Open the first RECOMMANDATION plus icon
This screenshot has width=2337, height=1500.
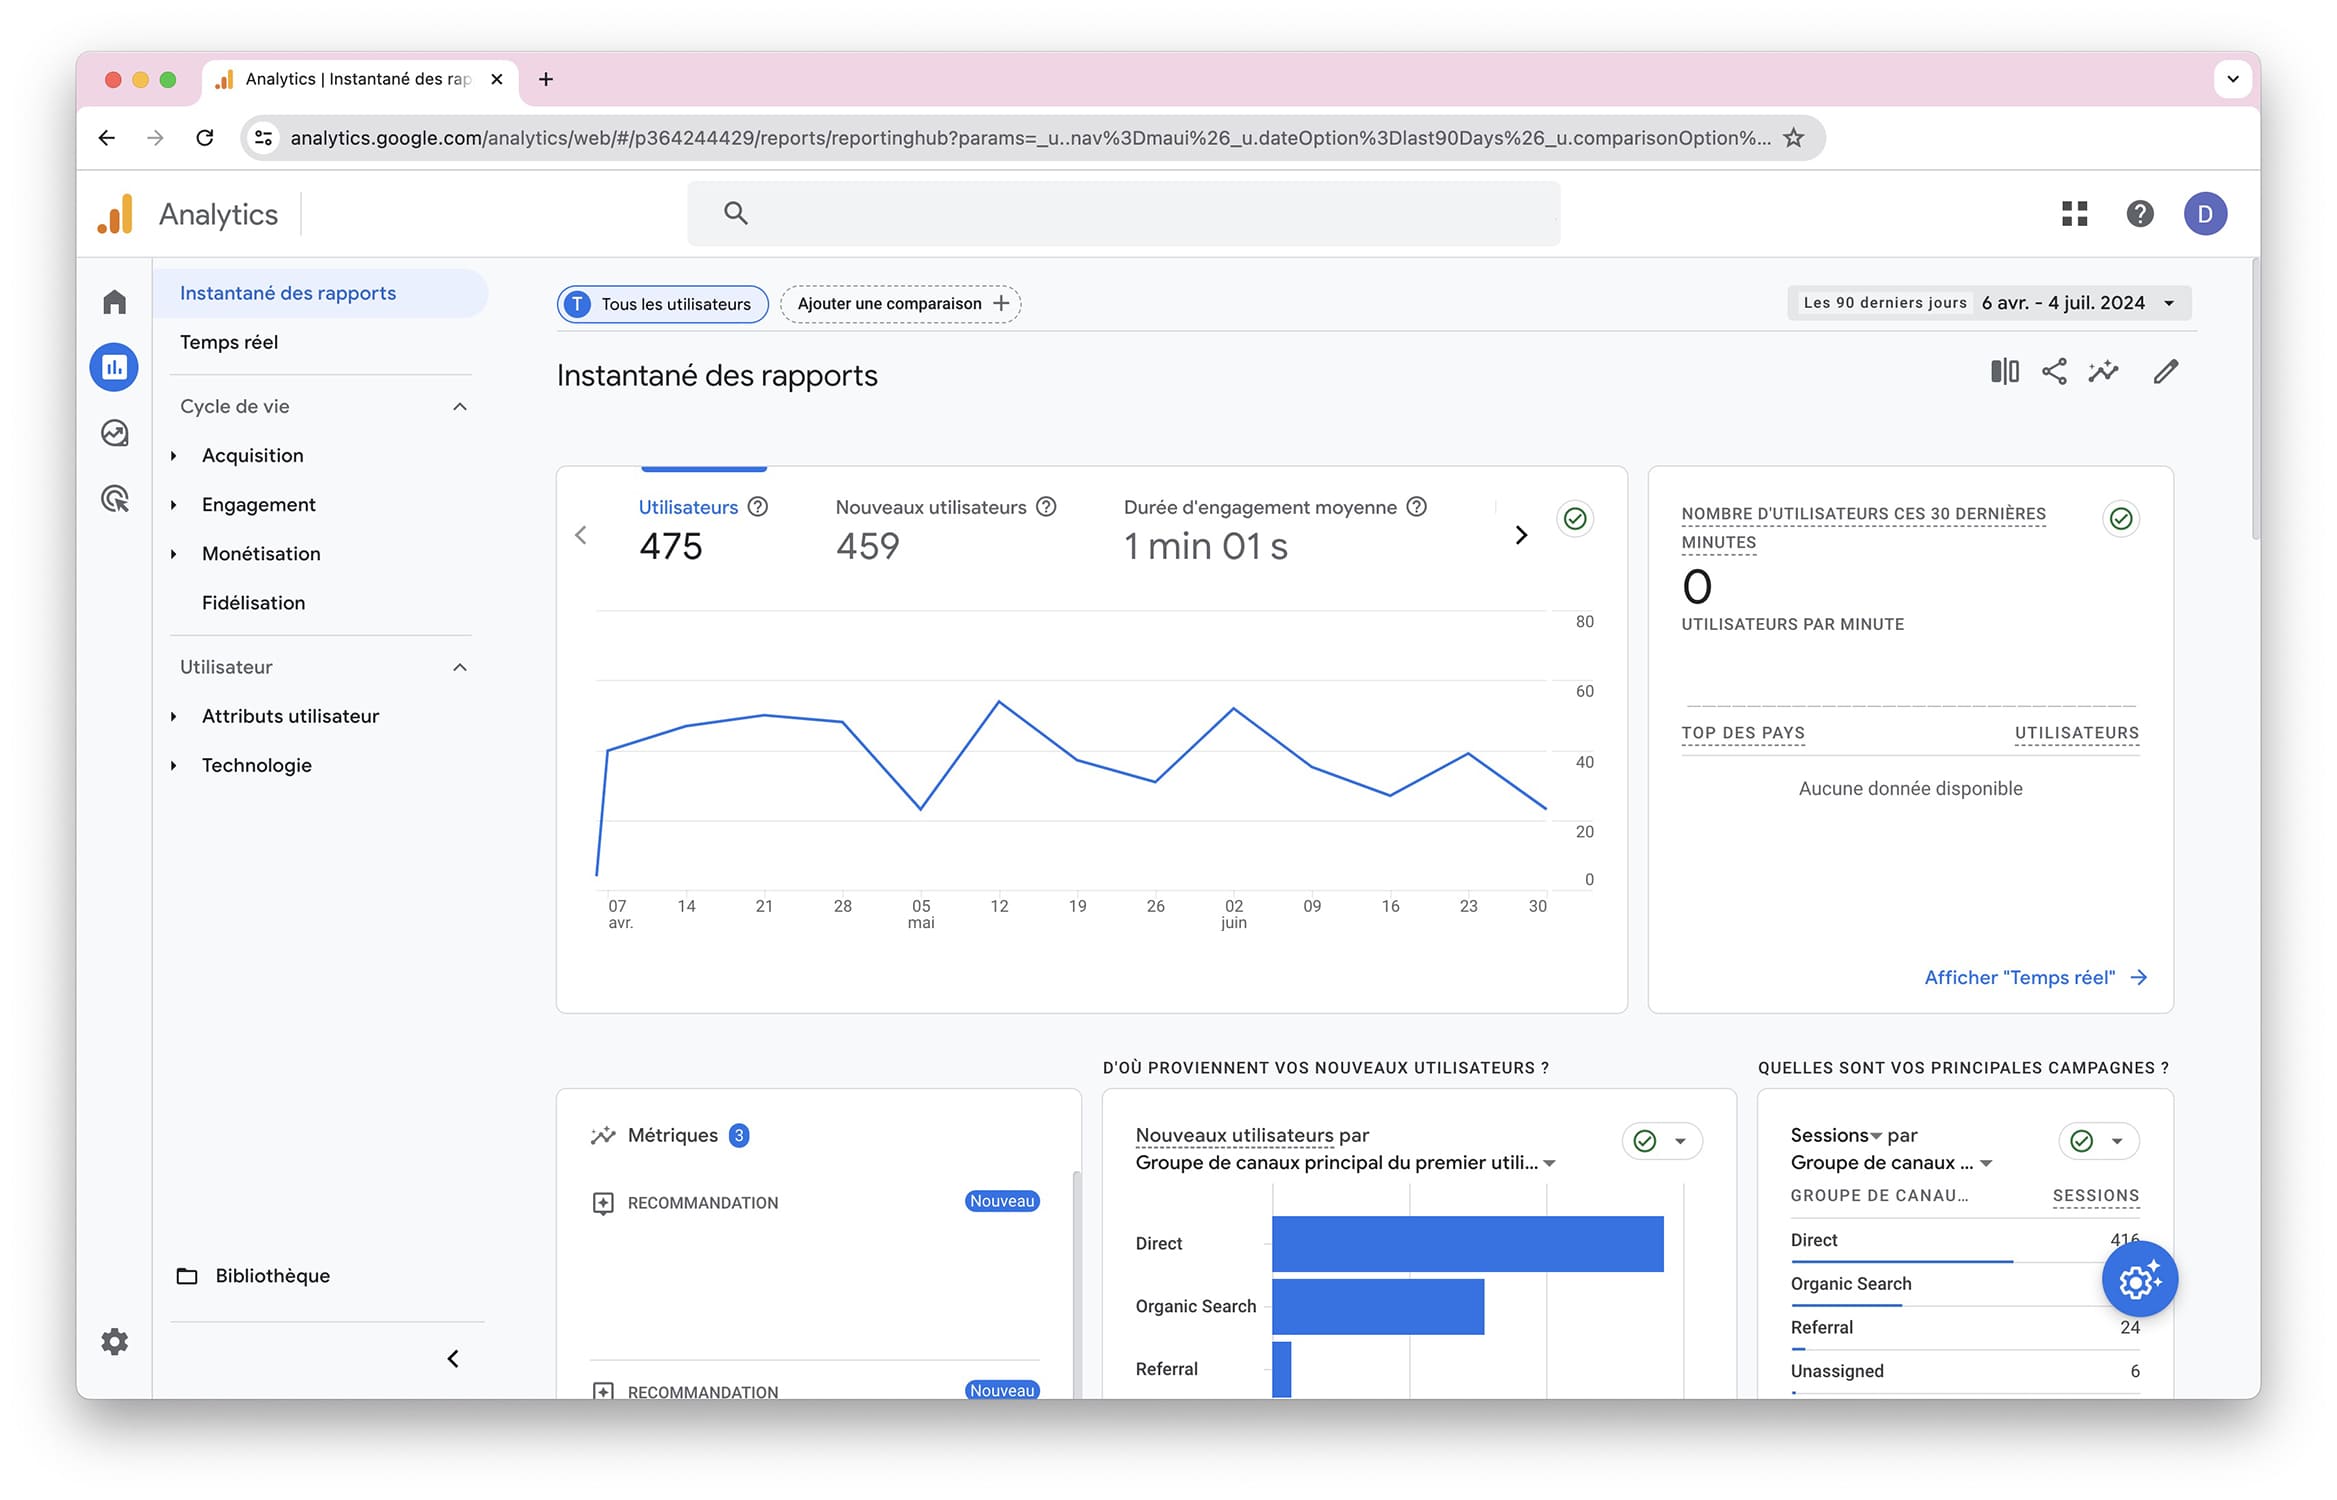tap(603, 1203)
